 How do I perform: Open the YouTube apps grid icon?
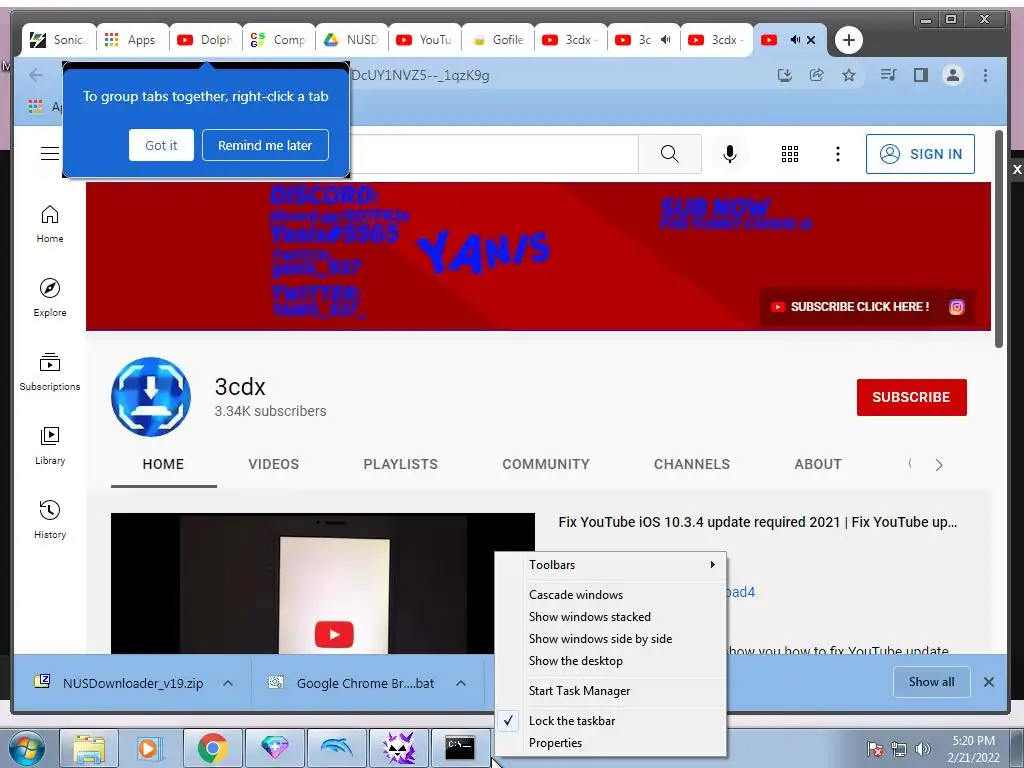(790, 154)
